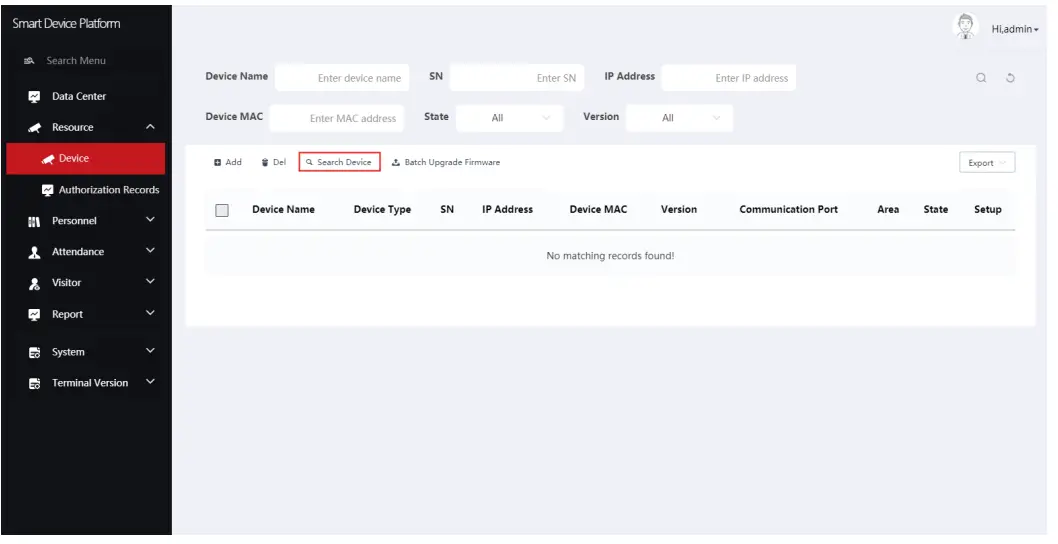Click the Report chart icon
This screenshot has height=544, width=1058.
click(x=34, y=315)
